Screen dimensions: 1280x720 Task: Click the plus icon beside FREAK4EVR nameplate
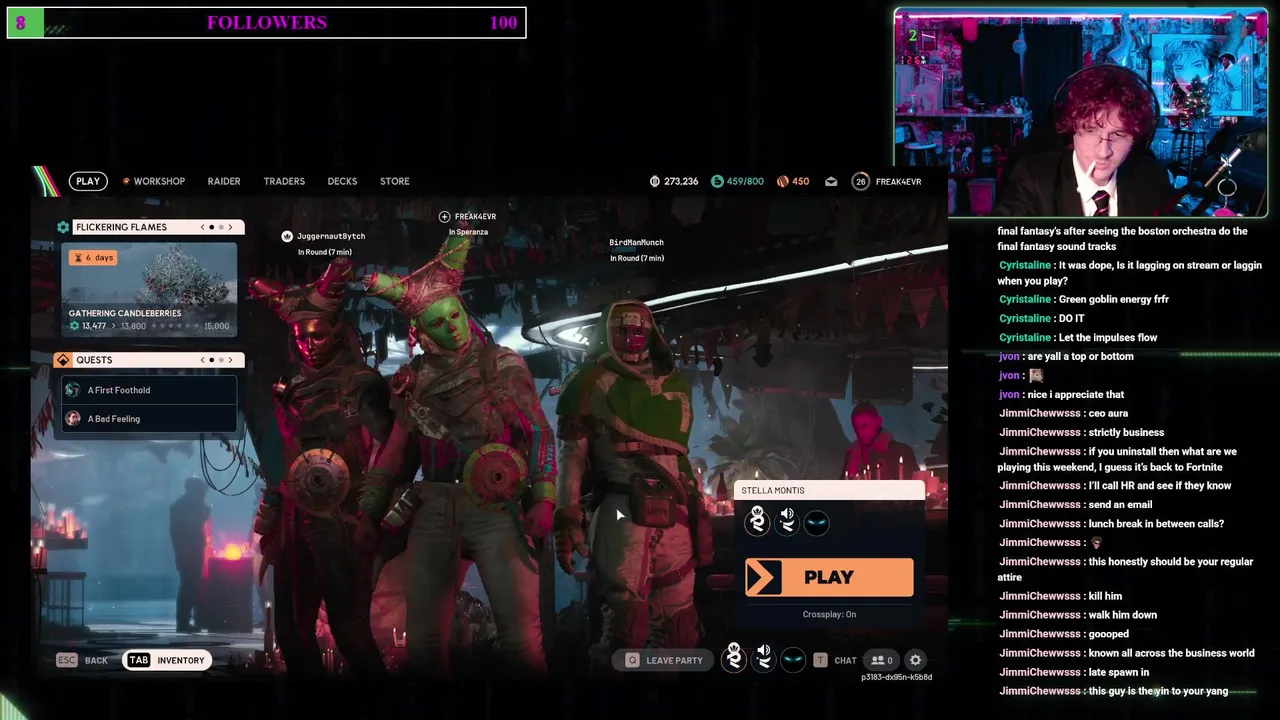pos(445,216)
